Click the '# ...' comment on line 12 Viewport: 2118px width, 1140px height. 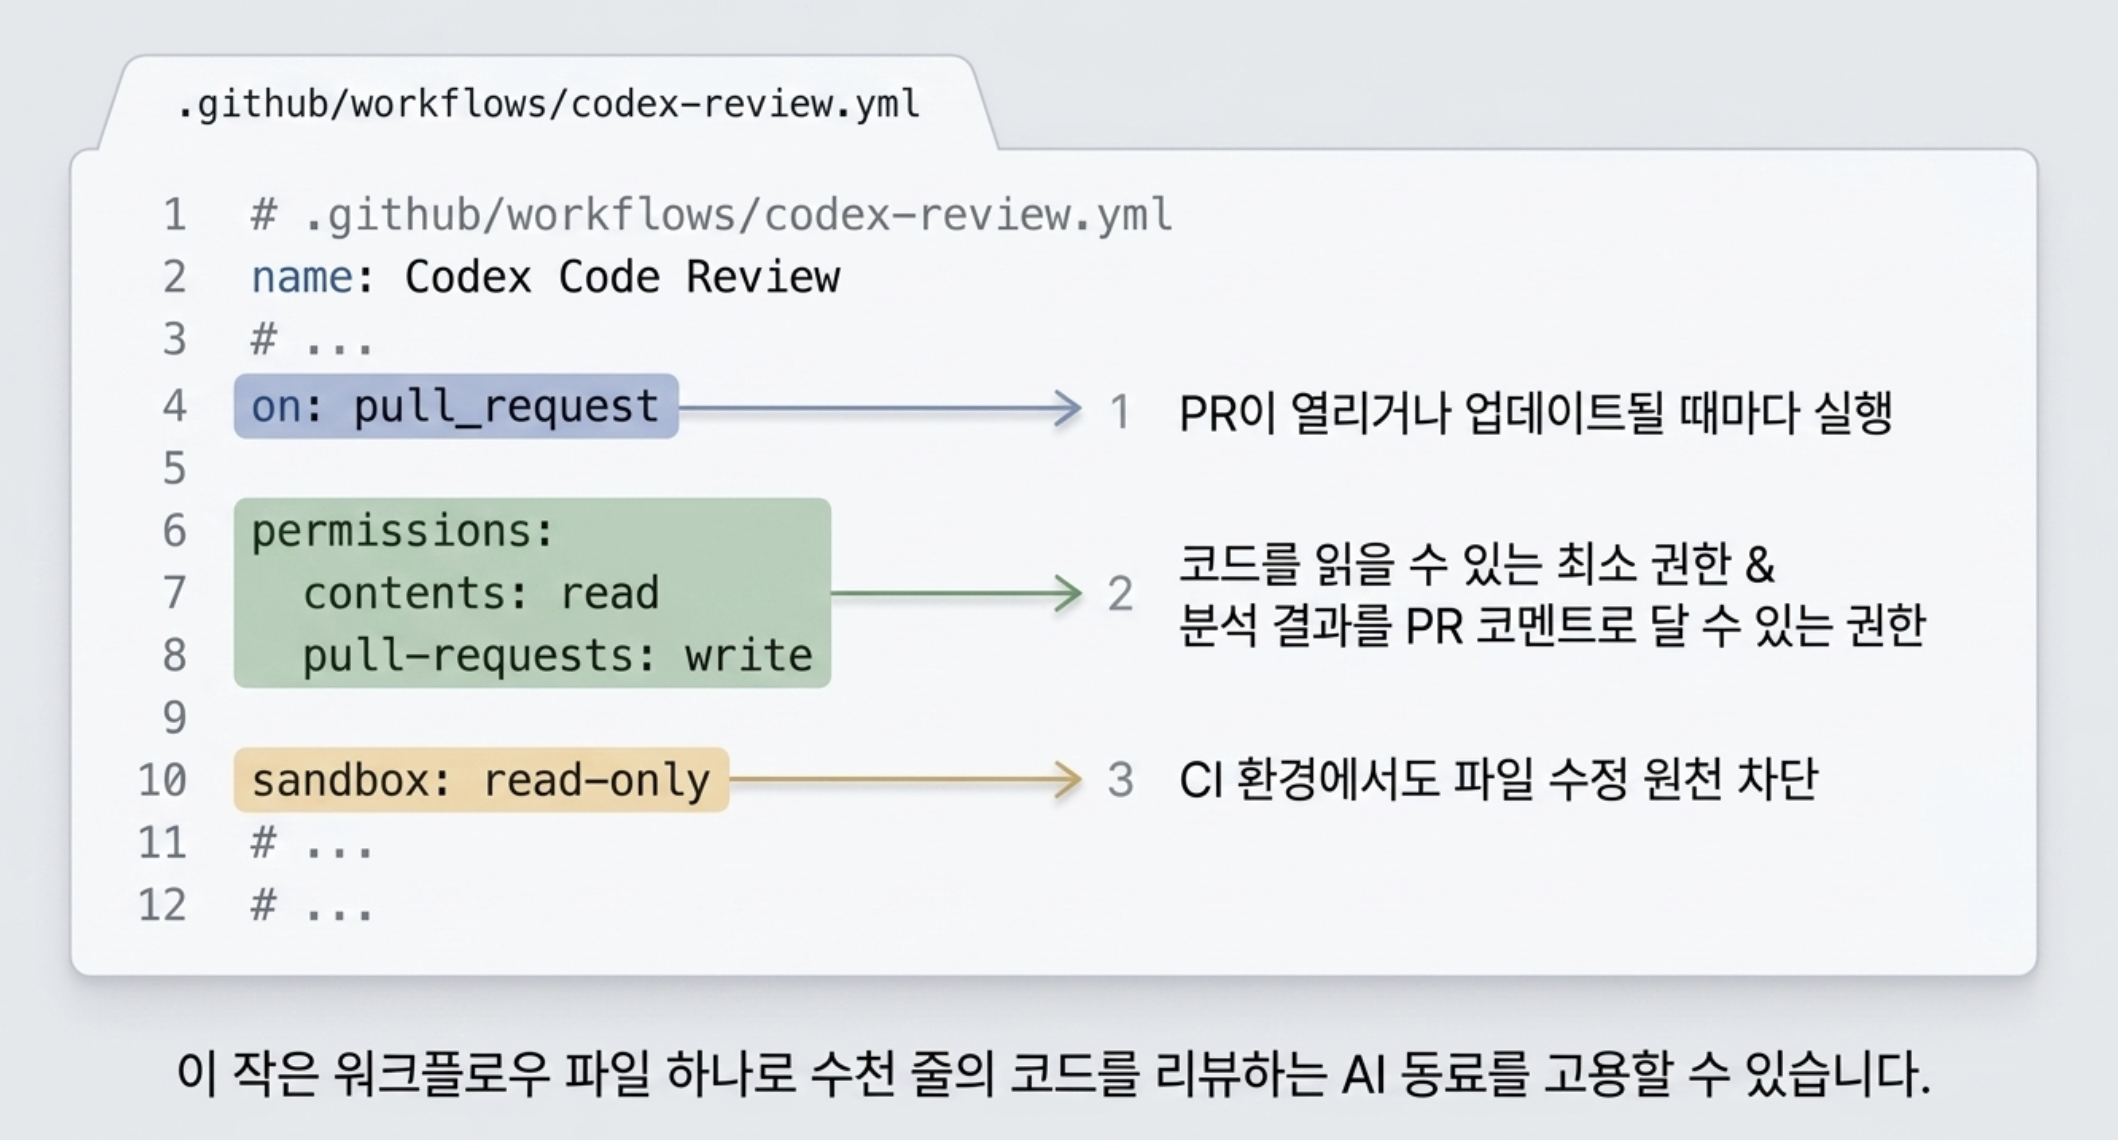coord(311,906)
